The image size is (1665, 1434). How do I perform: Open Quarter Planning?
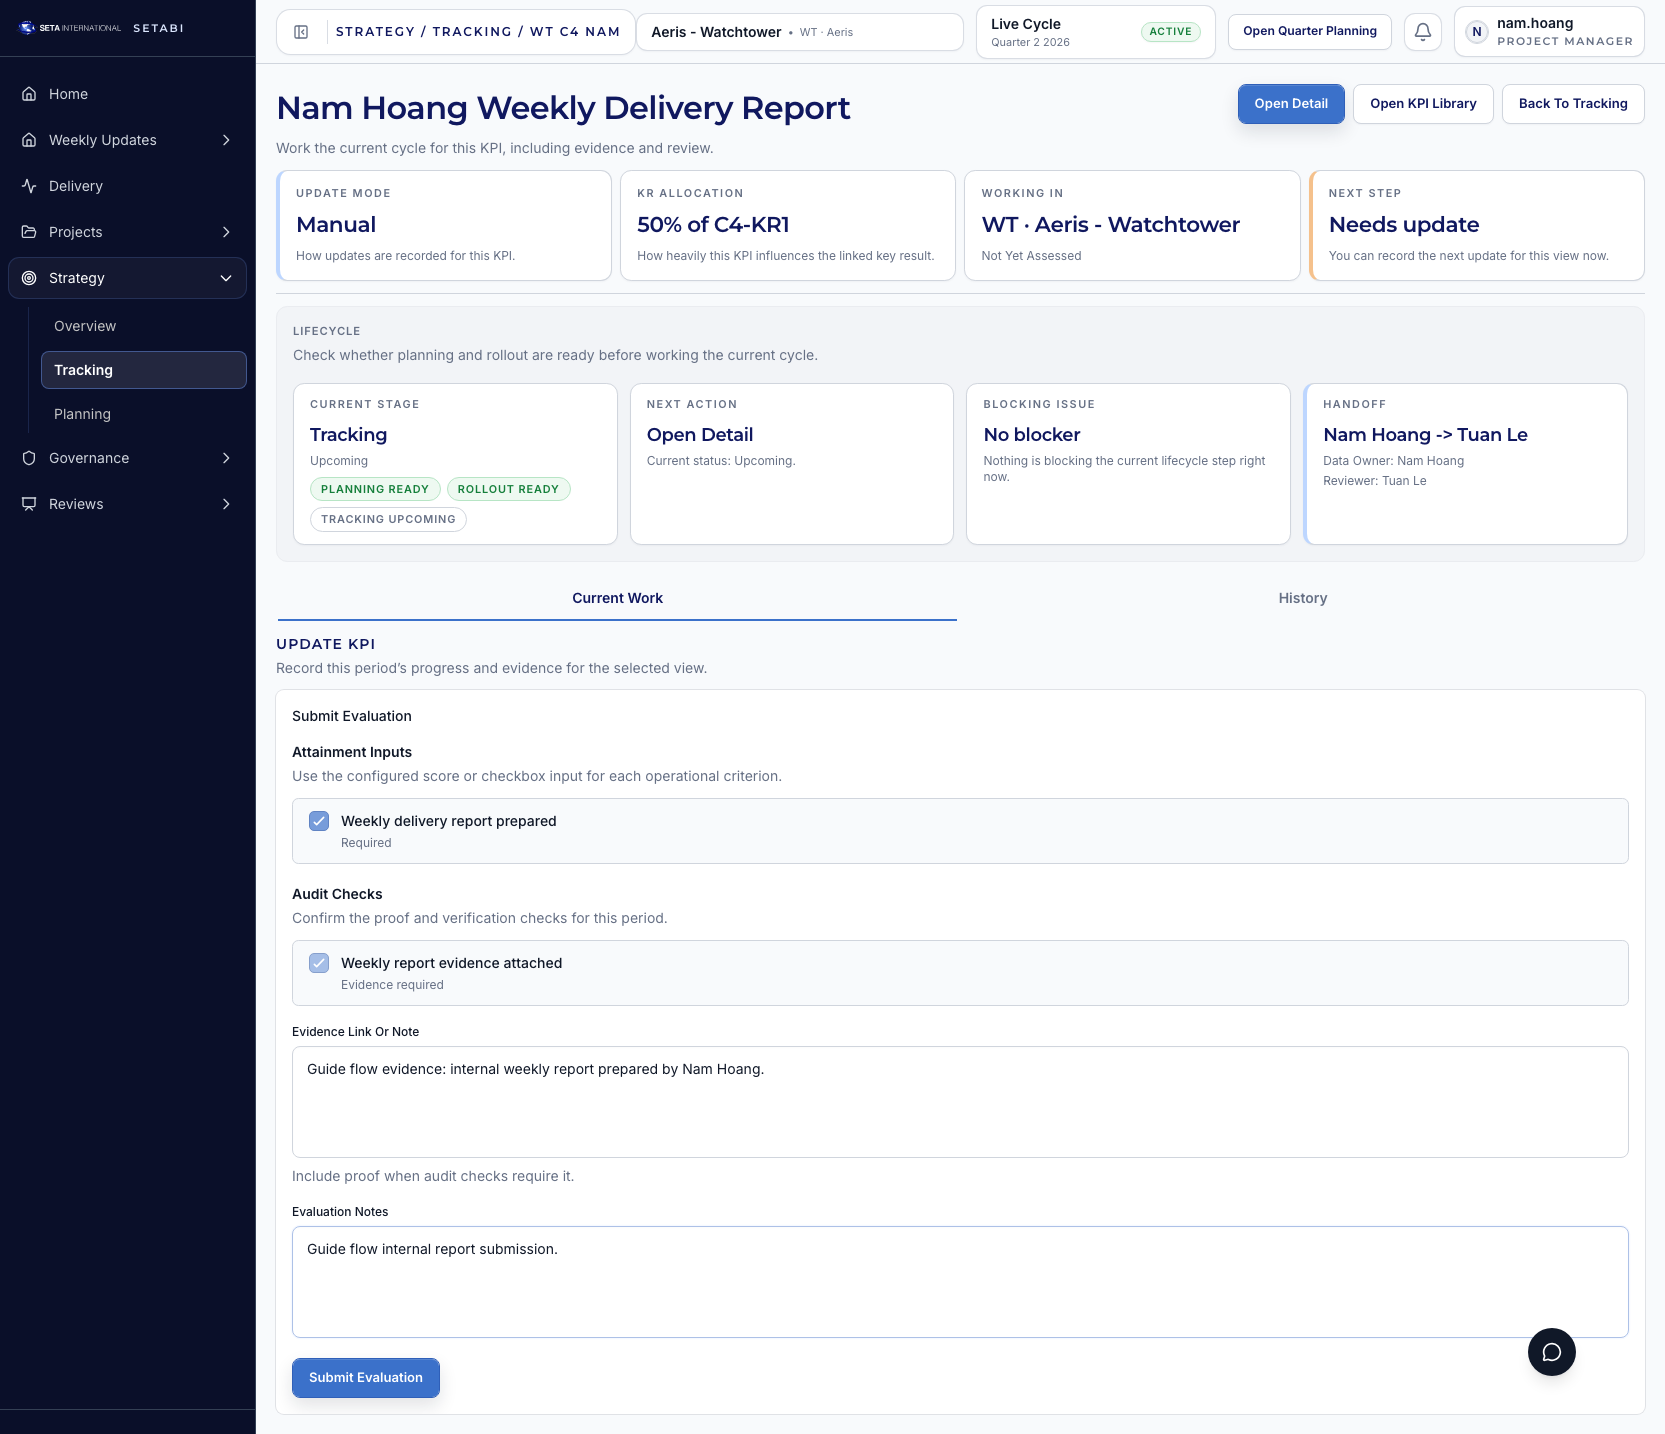click(x=1309, y=31)
